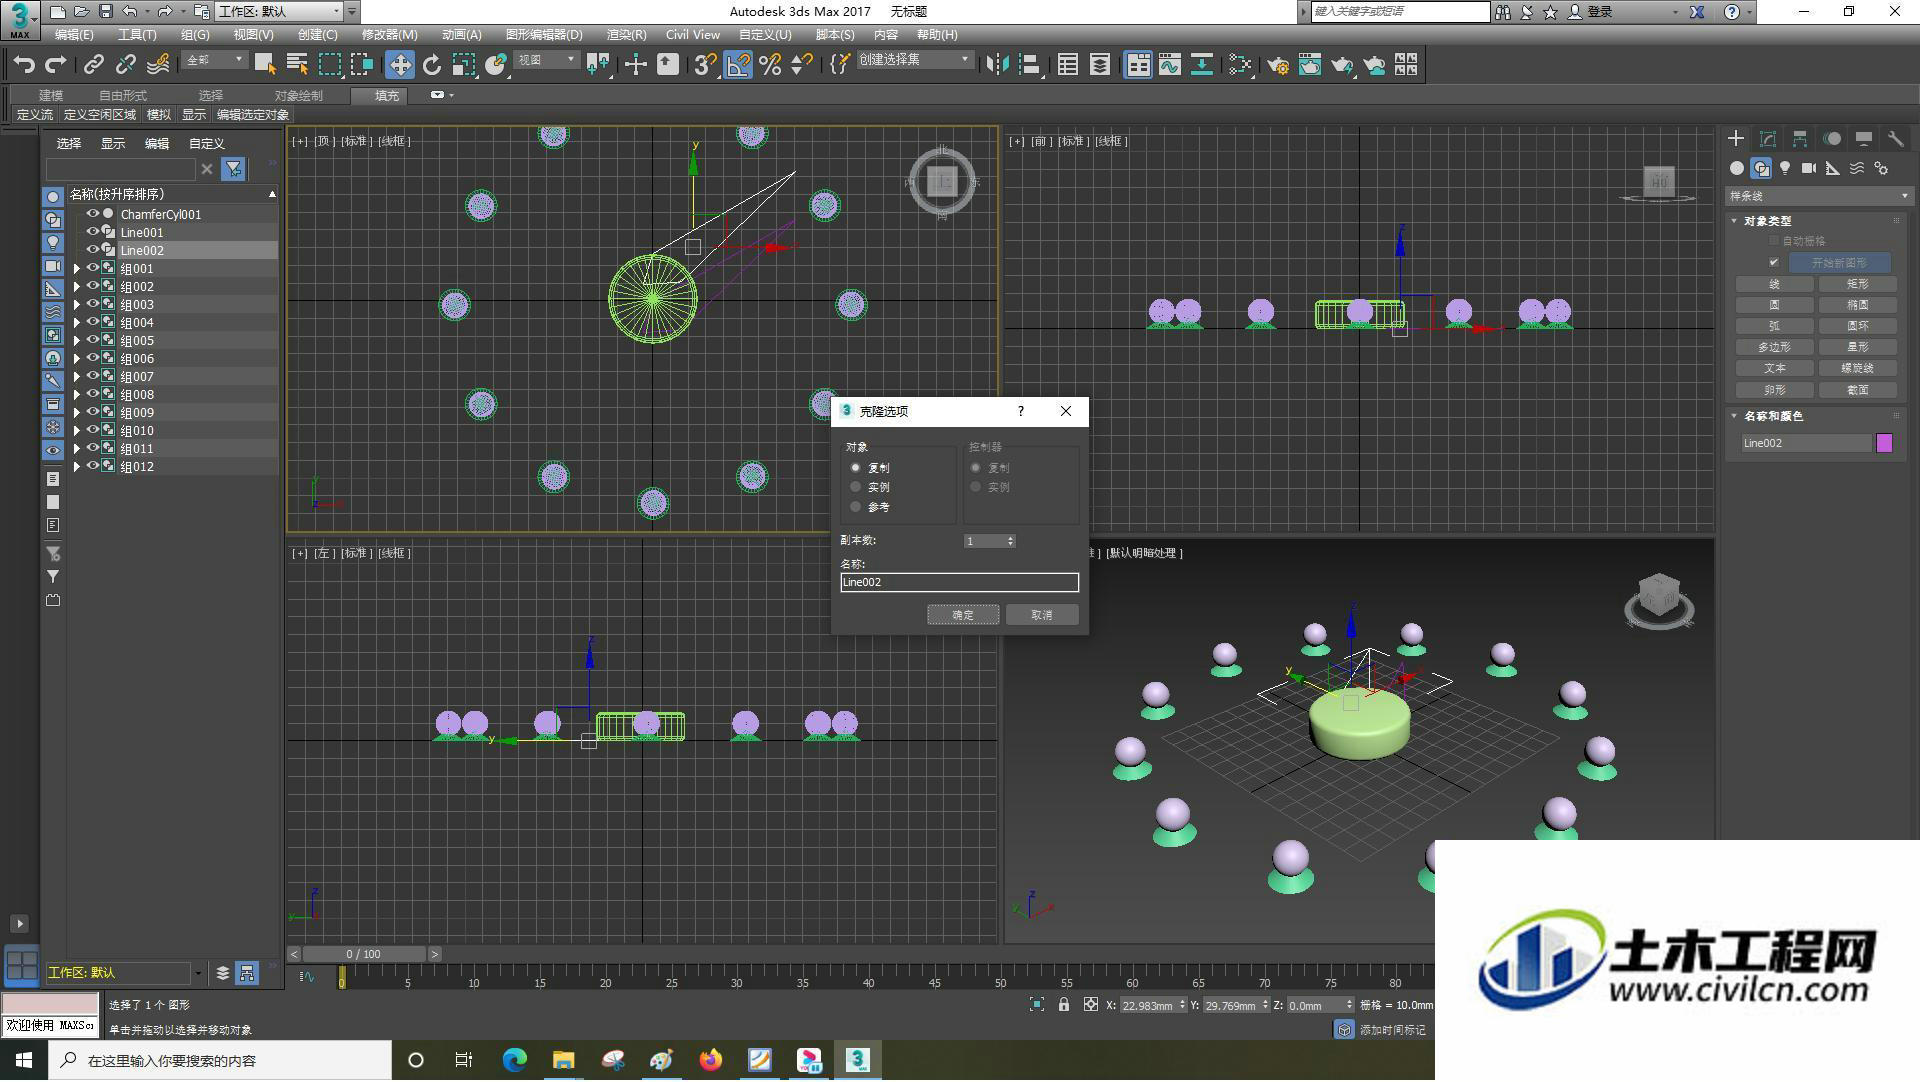Image resolution: width=1920 pixels, height=1082 pixels.
Task: Open the 全部 selection filter dropdown
Action: coord(214,61)
